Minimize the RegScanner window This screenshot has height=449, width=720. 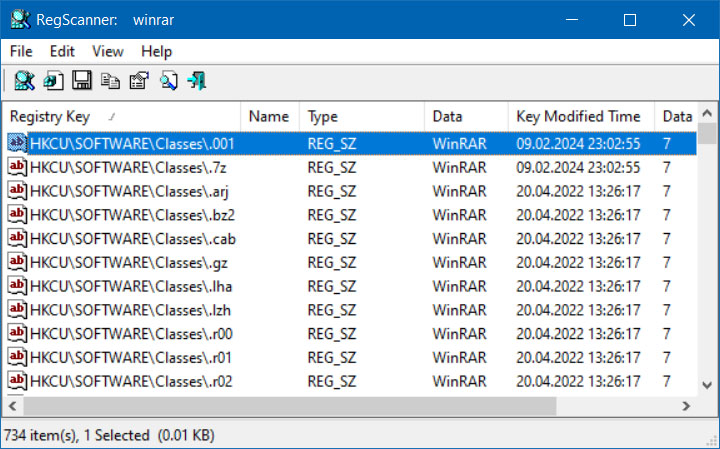(x=572, y=20)
